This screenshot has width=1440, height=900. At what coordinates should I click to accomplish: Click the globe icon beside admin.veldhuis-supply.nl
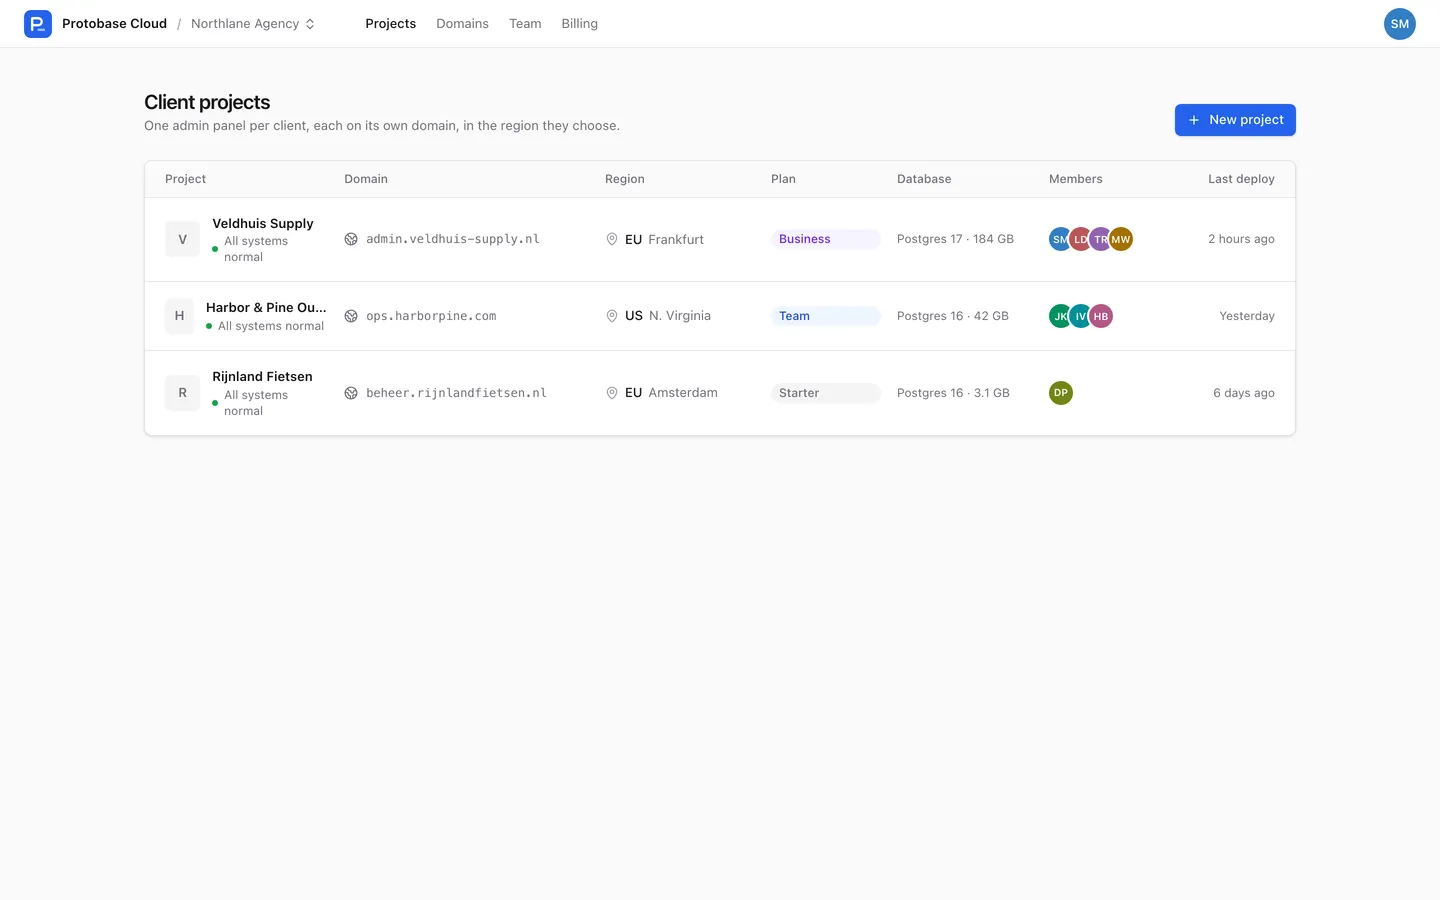351,239
